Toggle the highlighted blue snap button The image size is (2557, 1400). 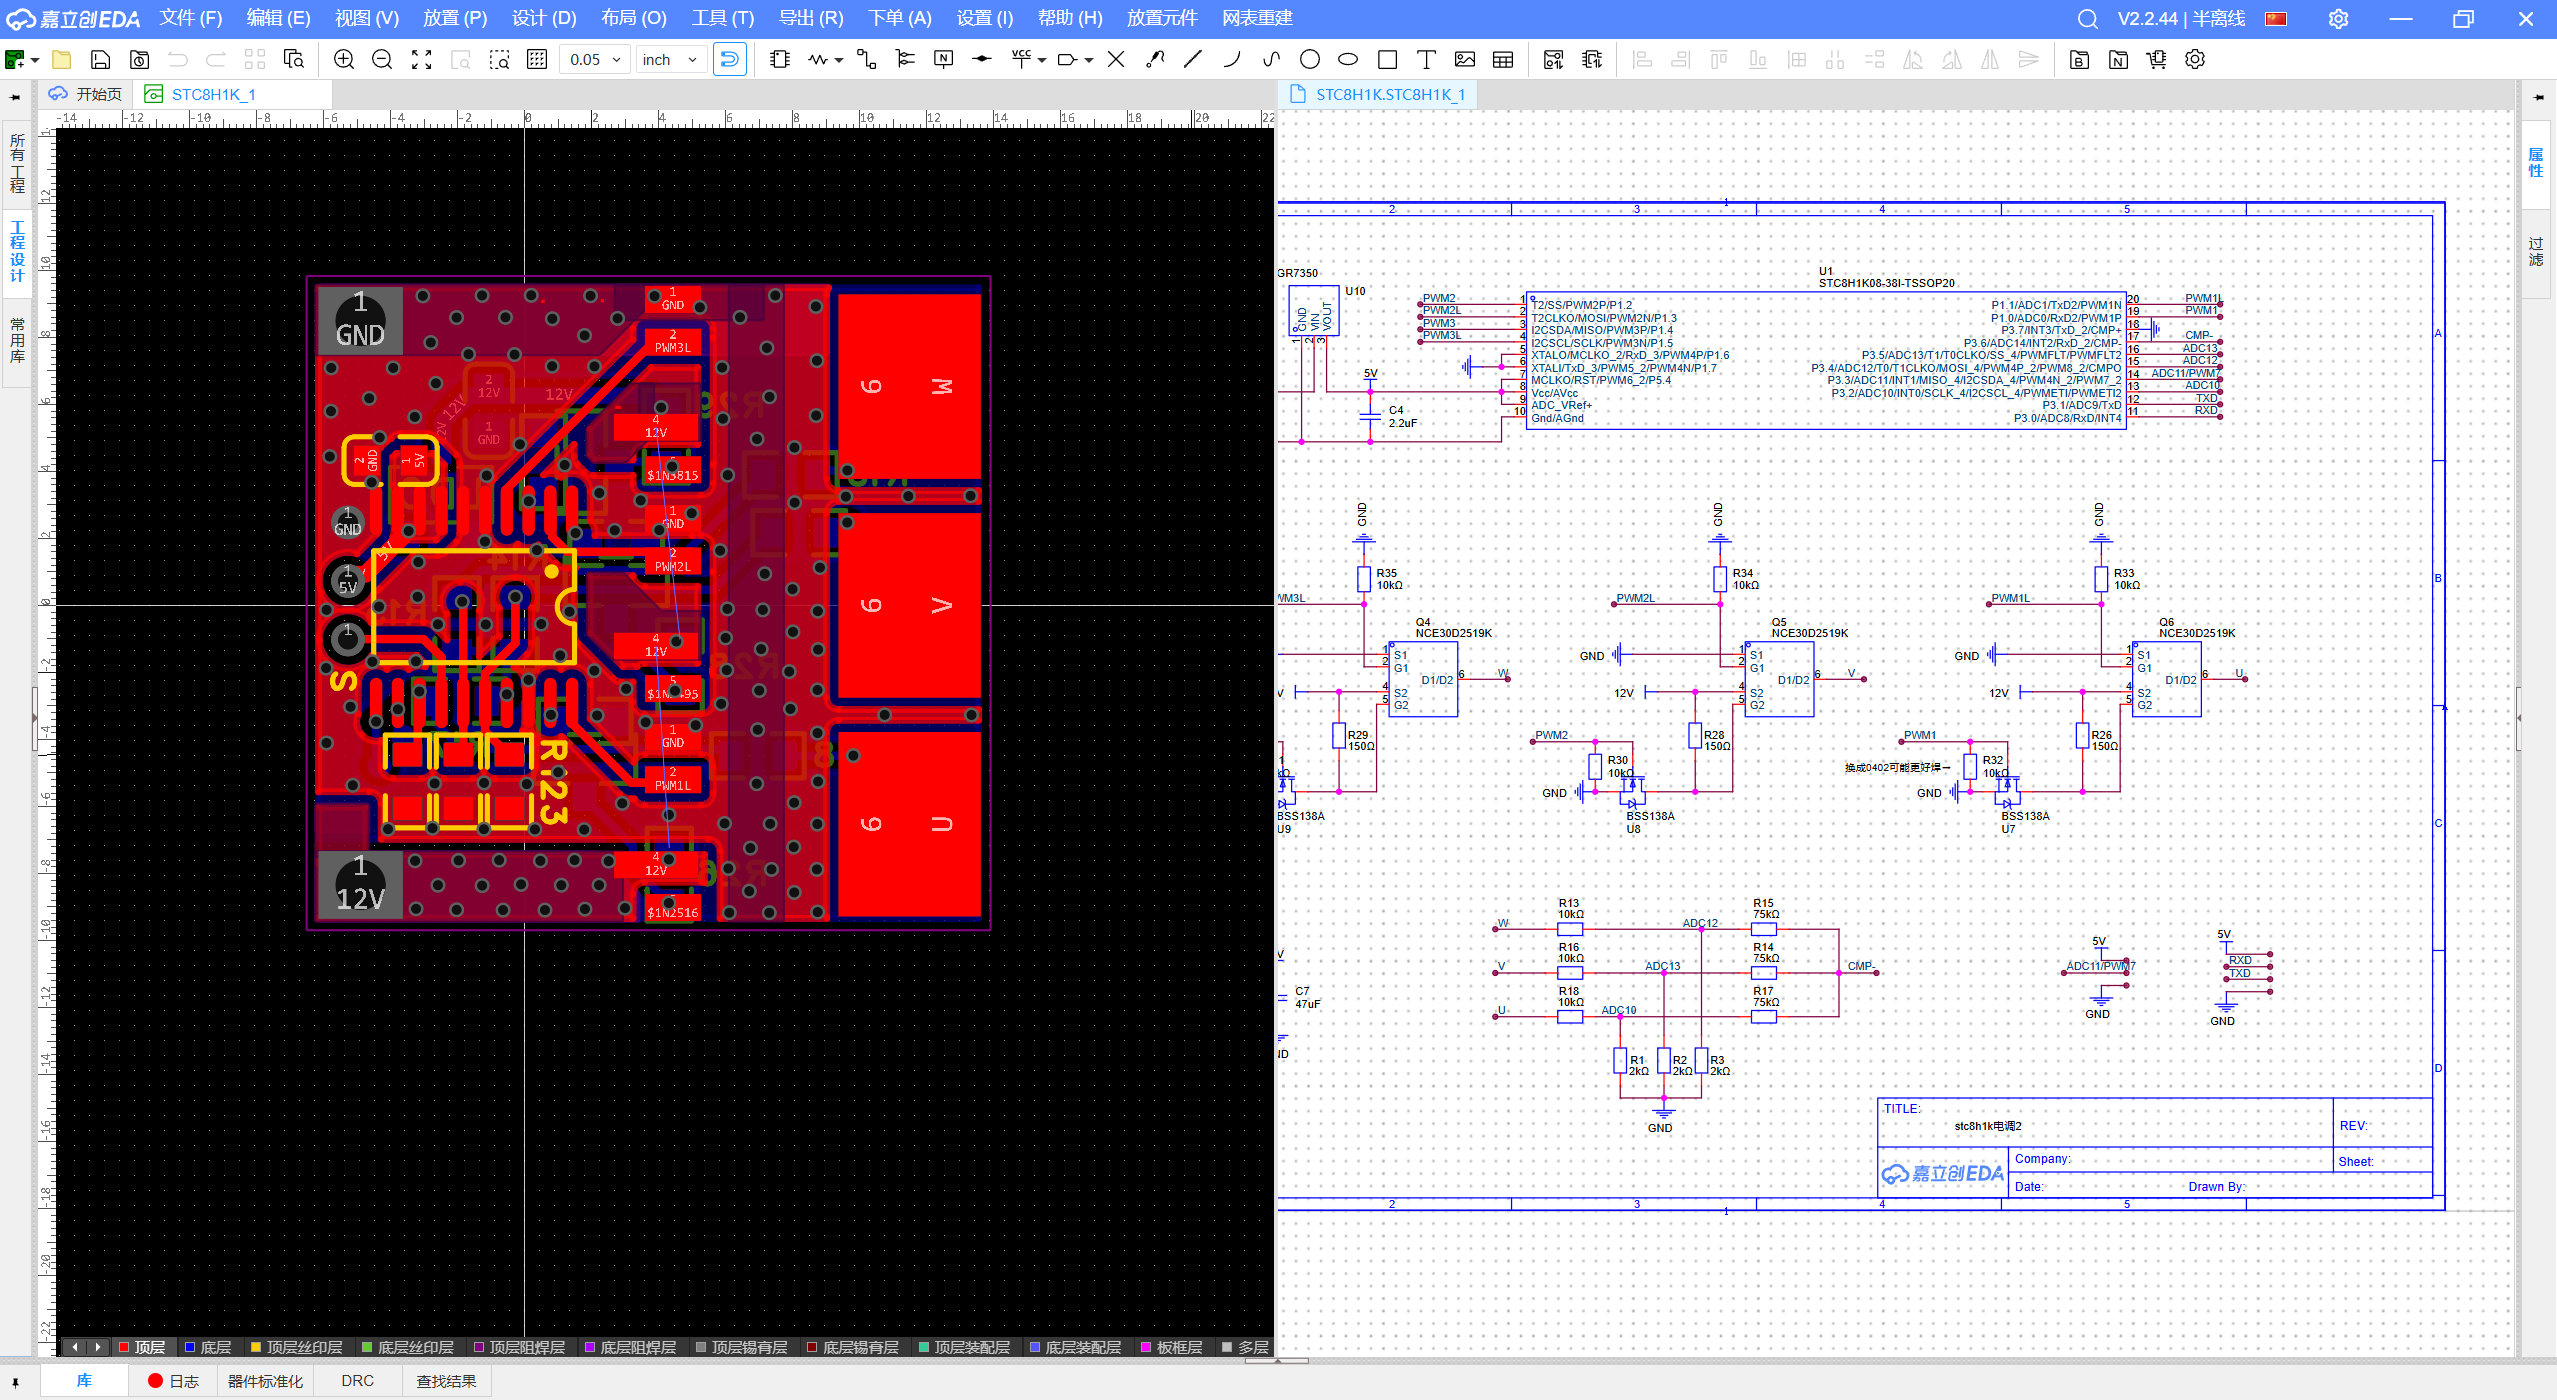pyautogui.click(x=730, y=60)
